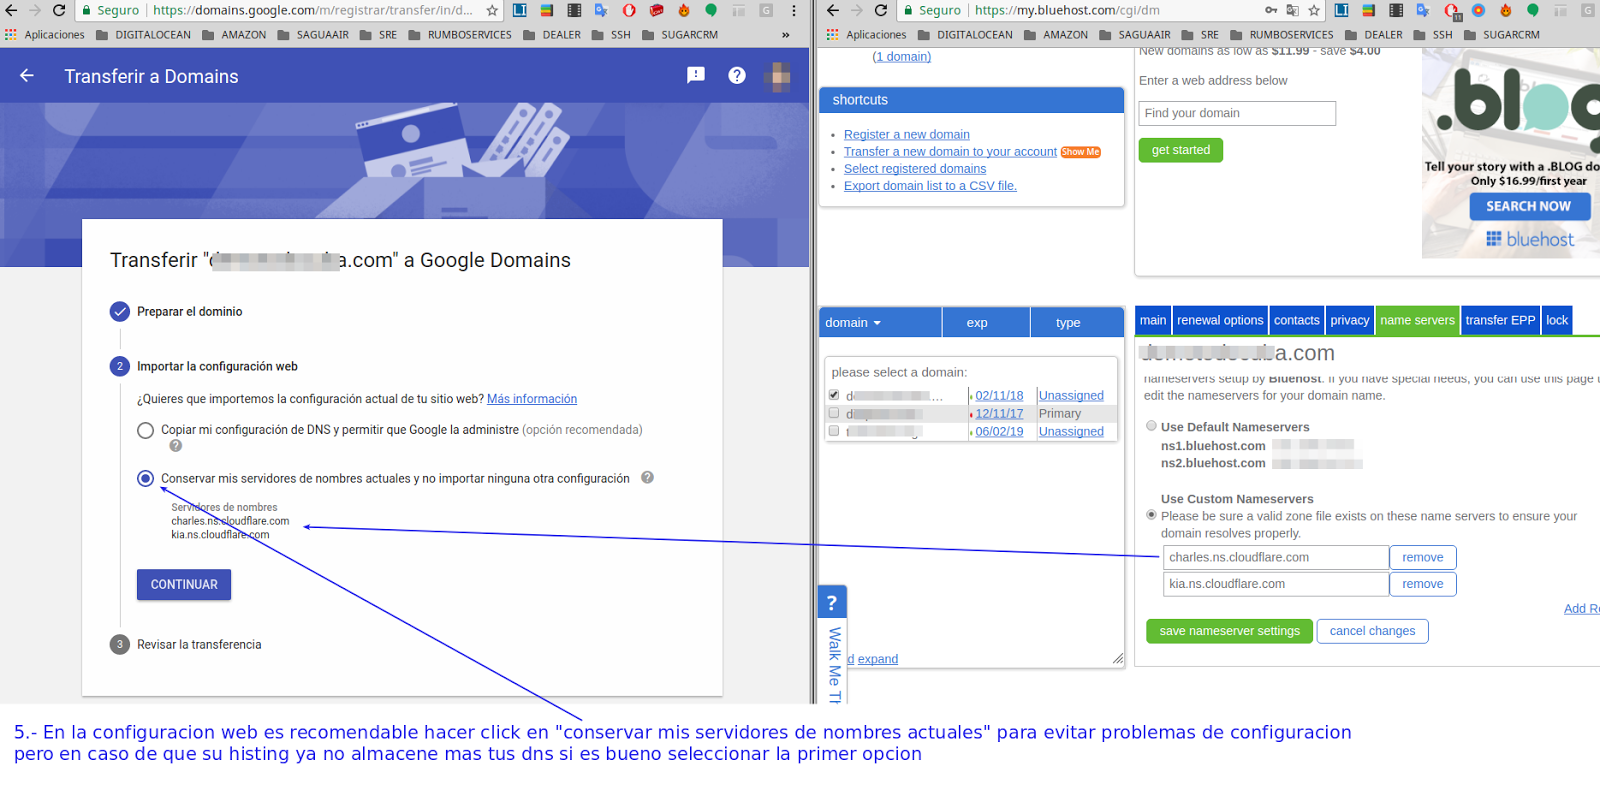Switch to the lock tab
The height and width of the screenshot is (790, 1600).
tap(1557, 320)
